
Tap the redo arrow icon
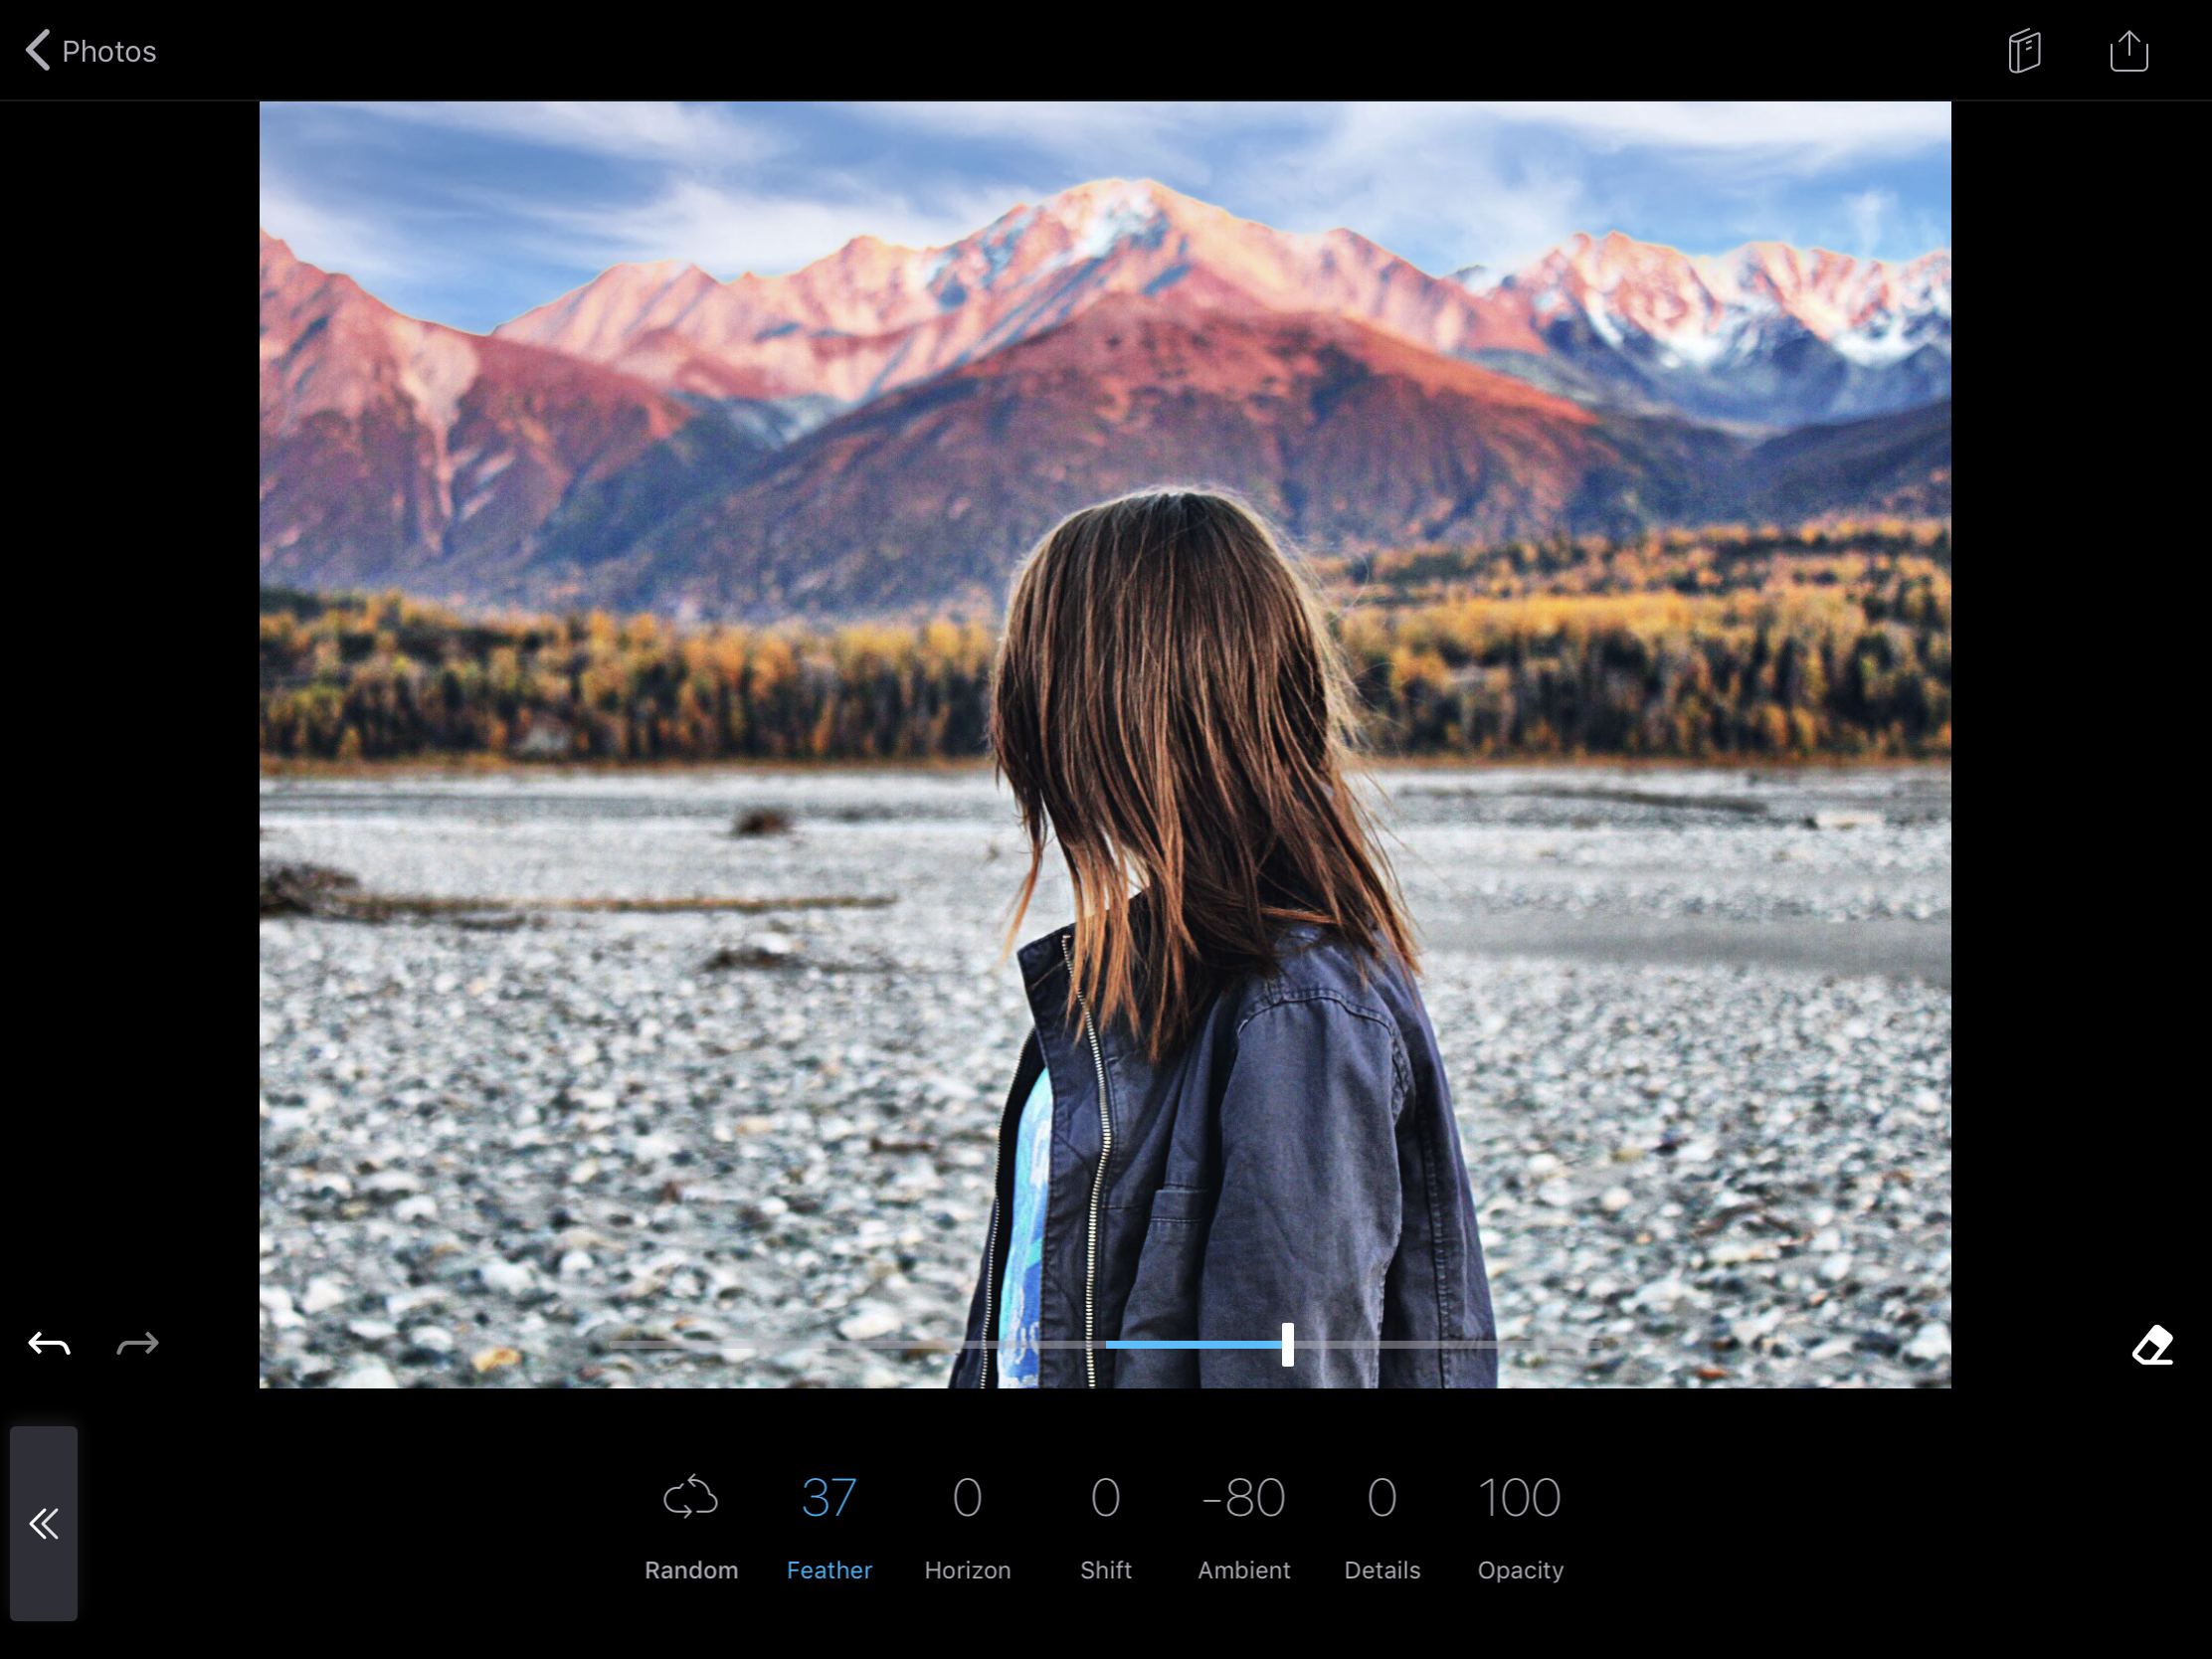coord(137,1344)
